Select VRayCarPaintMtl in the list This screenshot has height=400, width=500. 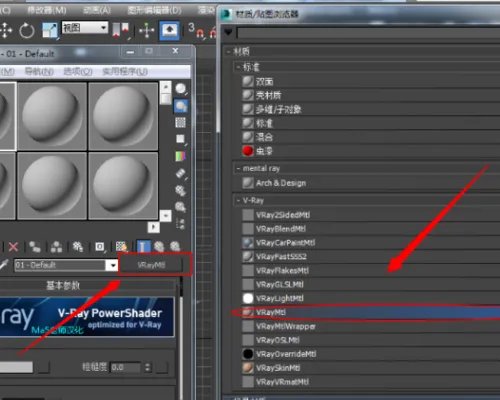tap(371, 243)
